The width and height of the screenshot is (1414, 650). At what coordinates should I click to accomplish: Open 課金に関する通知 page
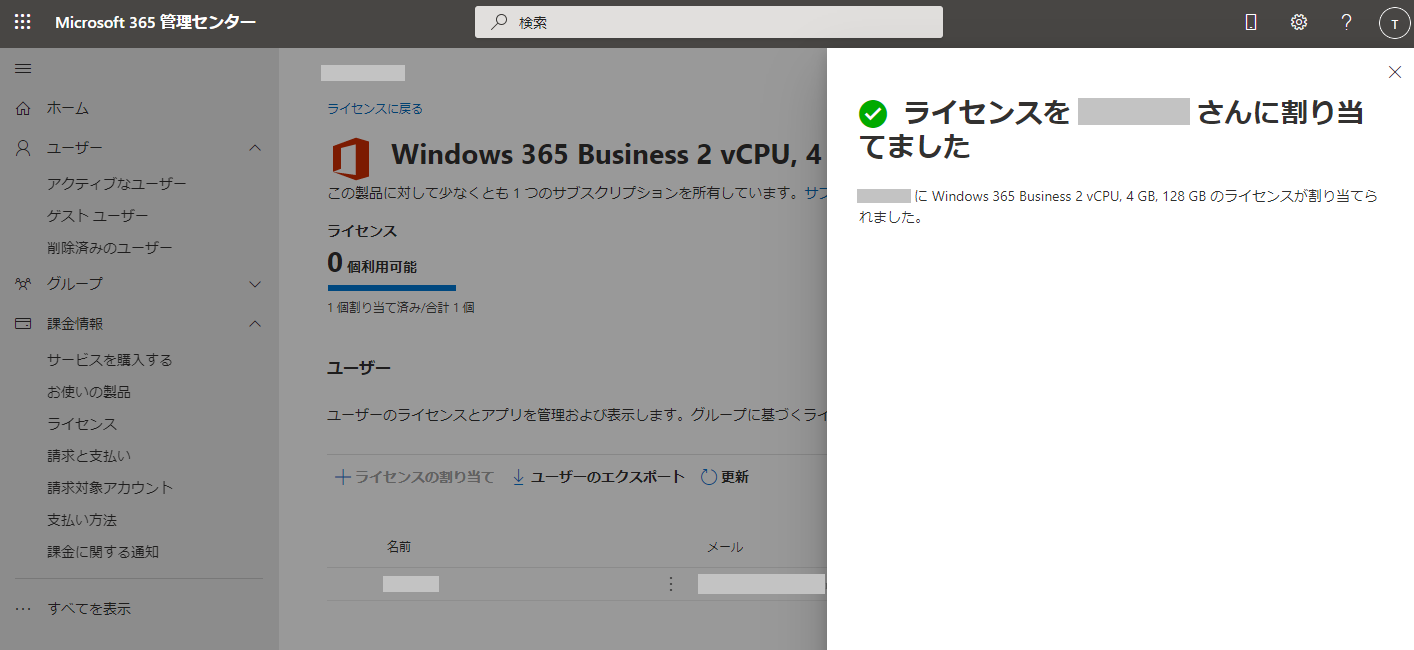click(x=103, y=552)
